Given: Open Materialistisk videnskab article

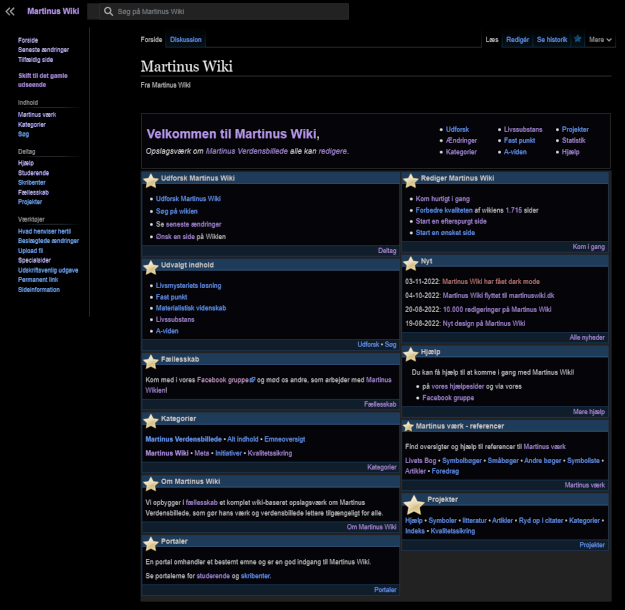Looking at the screenshot, I should pos(191,308).
